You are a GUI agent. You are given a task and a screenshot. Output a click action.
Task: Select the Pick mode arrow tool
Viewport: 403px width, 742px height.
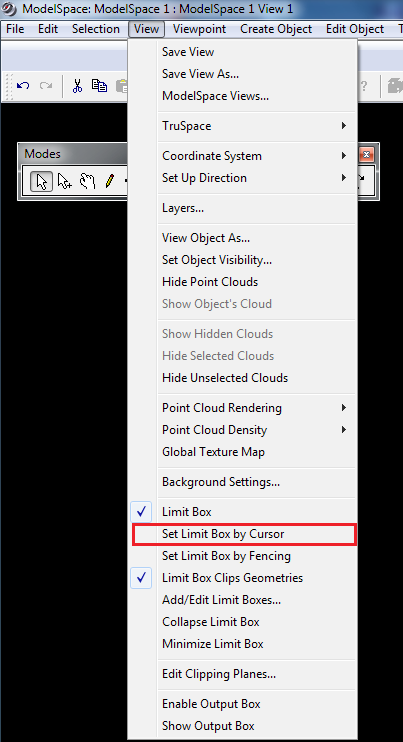click(42, 181)
